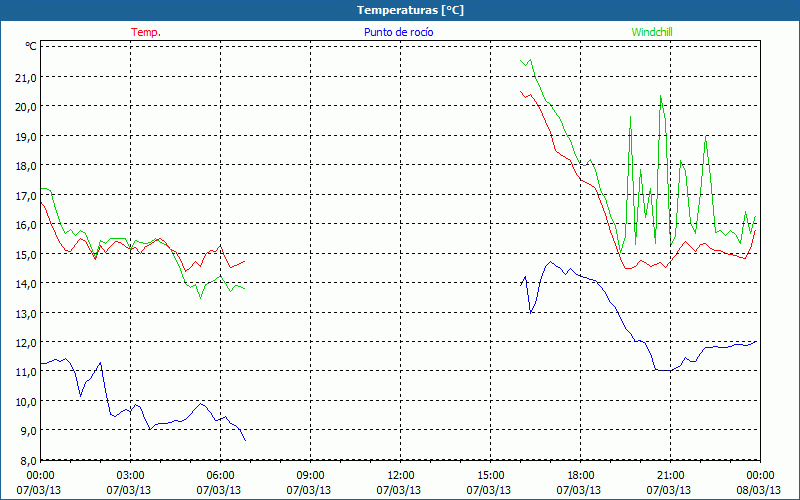This screenshot has width=800, height=500.
Task: Click the 10,0 y-axis value
Action: (x=27, y=402)
